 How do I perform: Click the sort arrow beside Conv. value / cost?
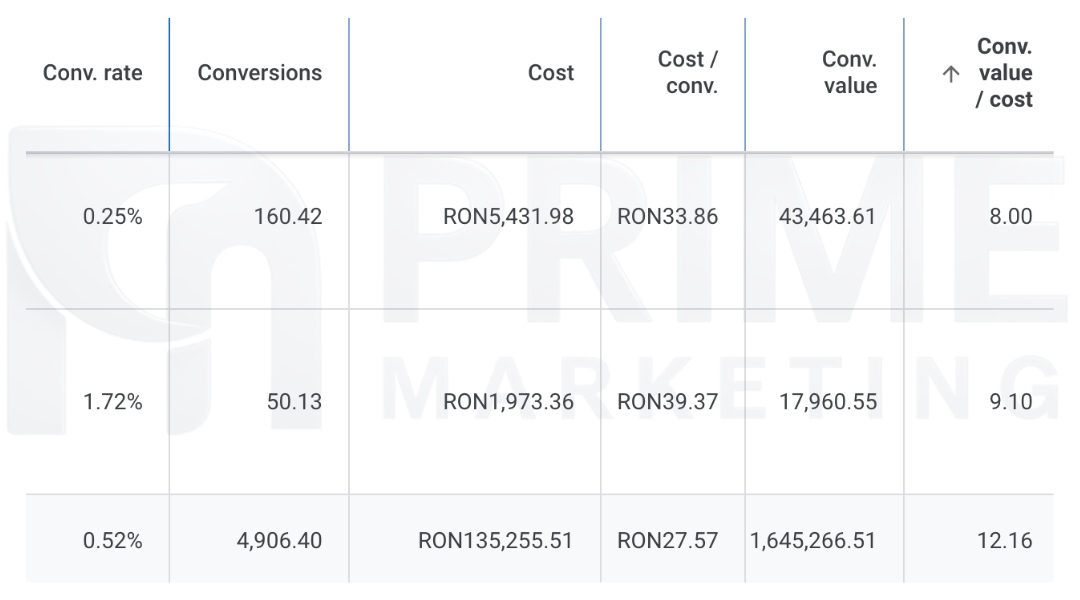[951, 74]
